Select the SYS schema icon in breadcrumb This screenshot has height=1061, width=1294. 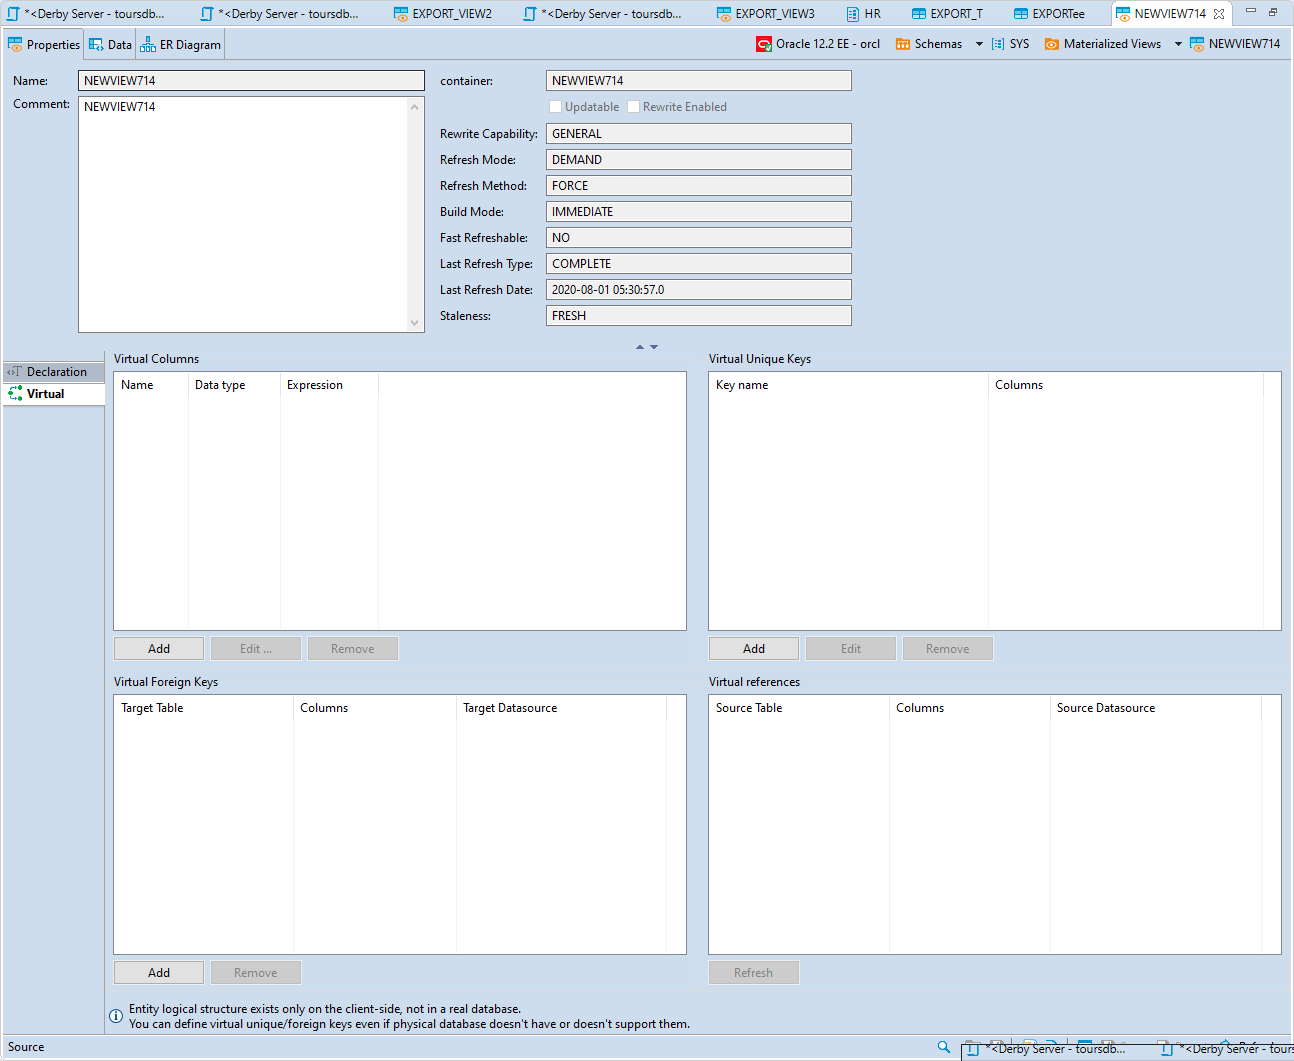996,43
